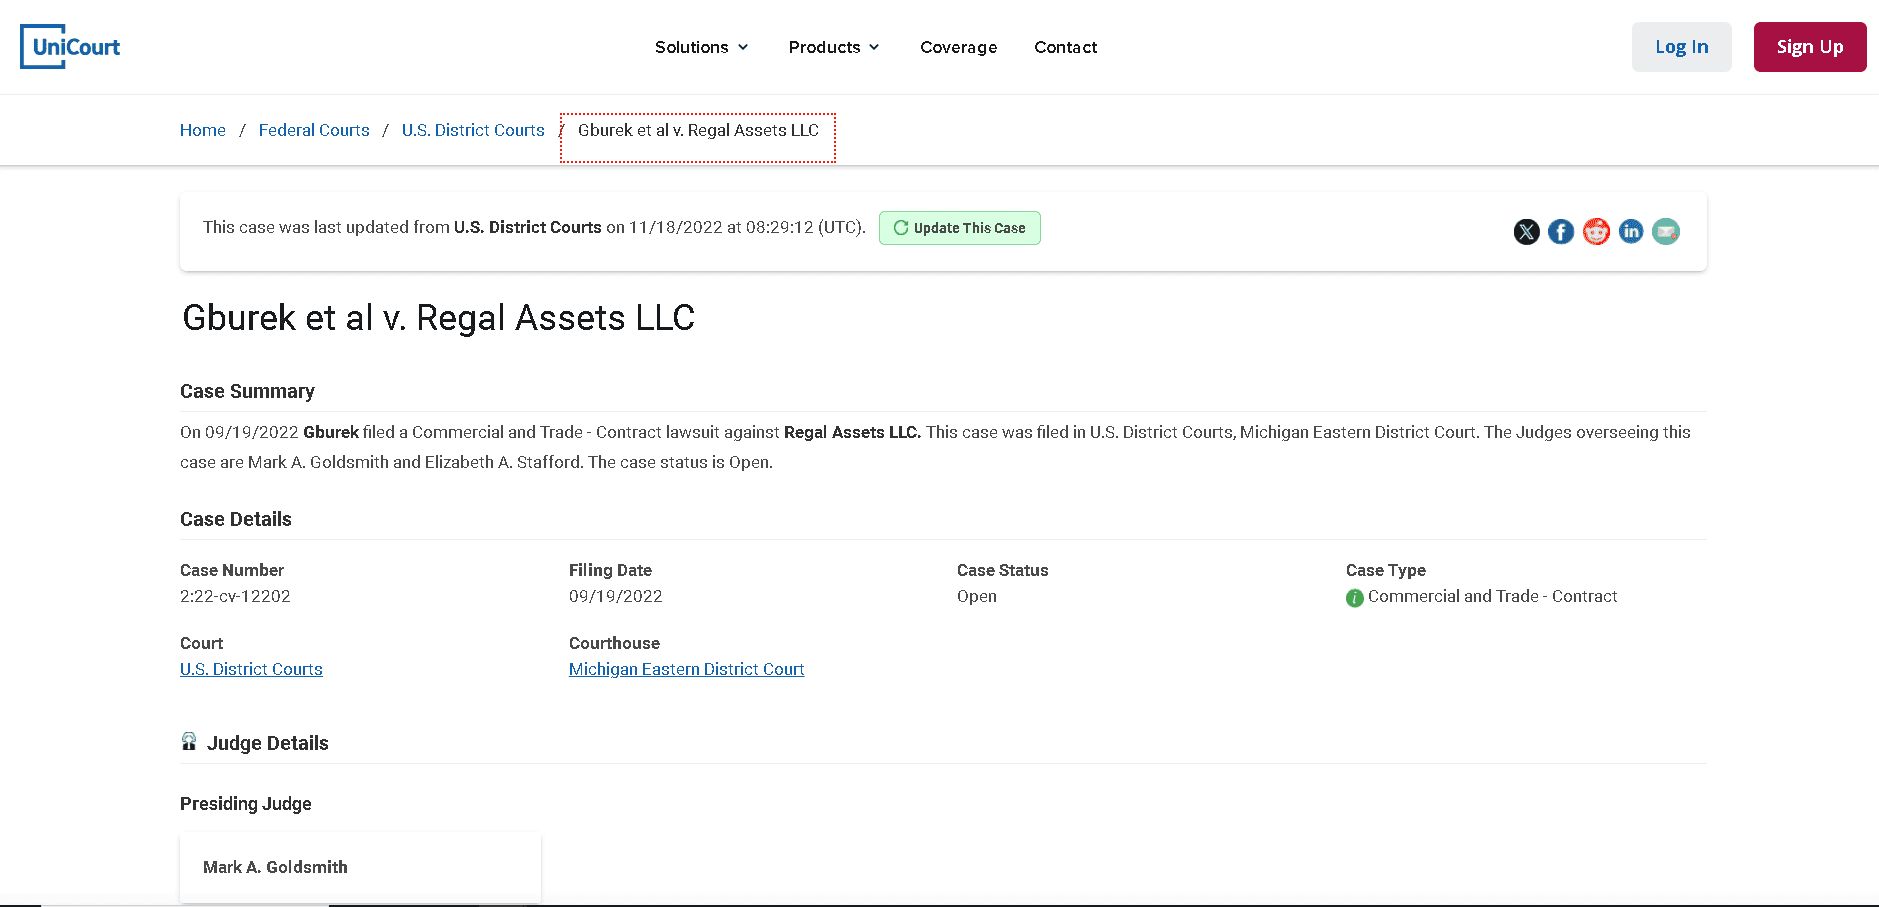Click the Case Details heading
1879x907 pixels.
coord(236,519)
